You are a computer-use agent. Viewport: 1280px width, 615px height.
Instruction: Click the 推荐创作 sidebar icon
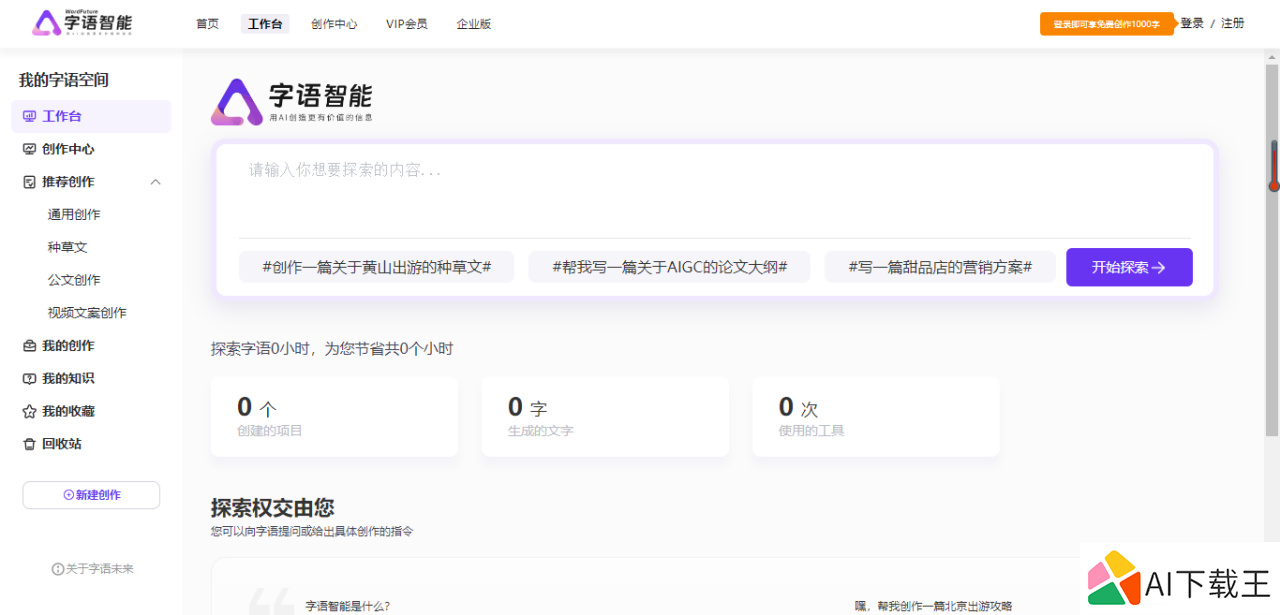[29, 182]
